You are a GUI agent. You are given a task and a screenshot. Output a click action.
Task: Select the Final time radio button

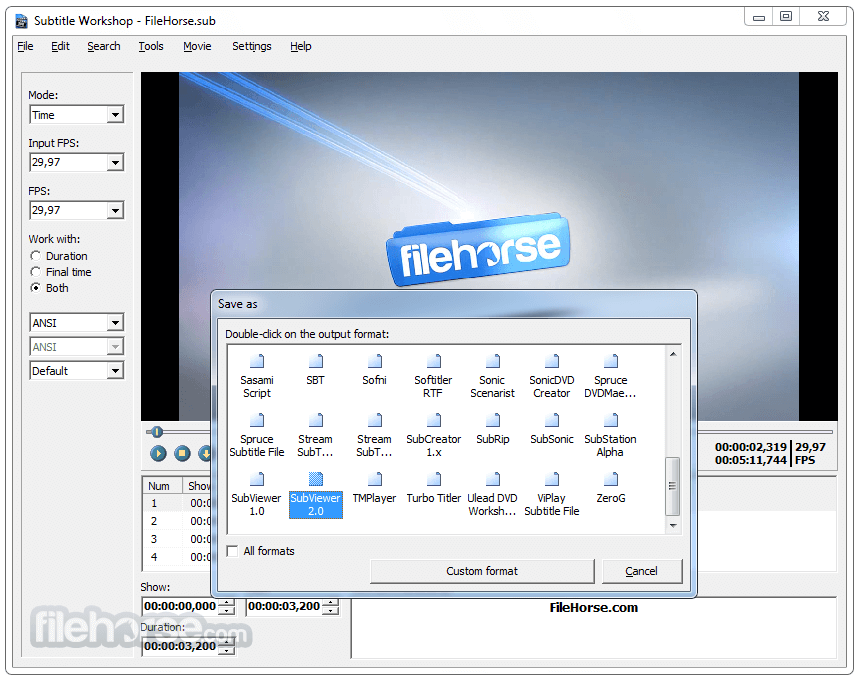[36, 272]
